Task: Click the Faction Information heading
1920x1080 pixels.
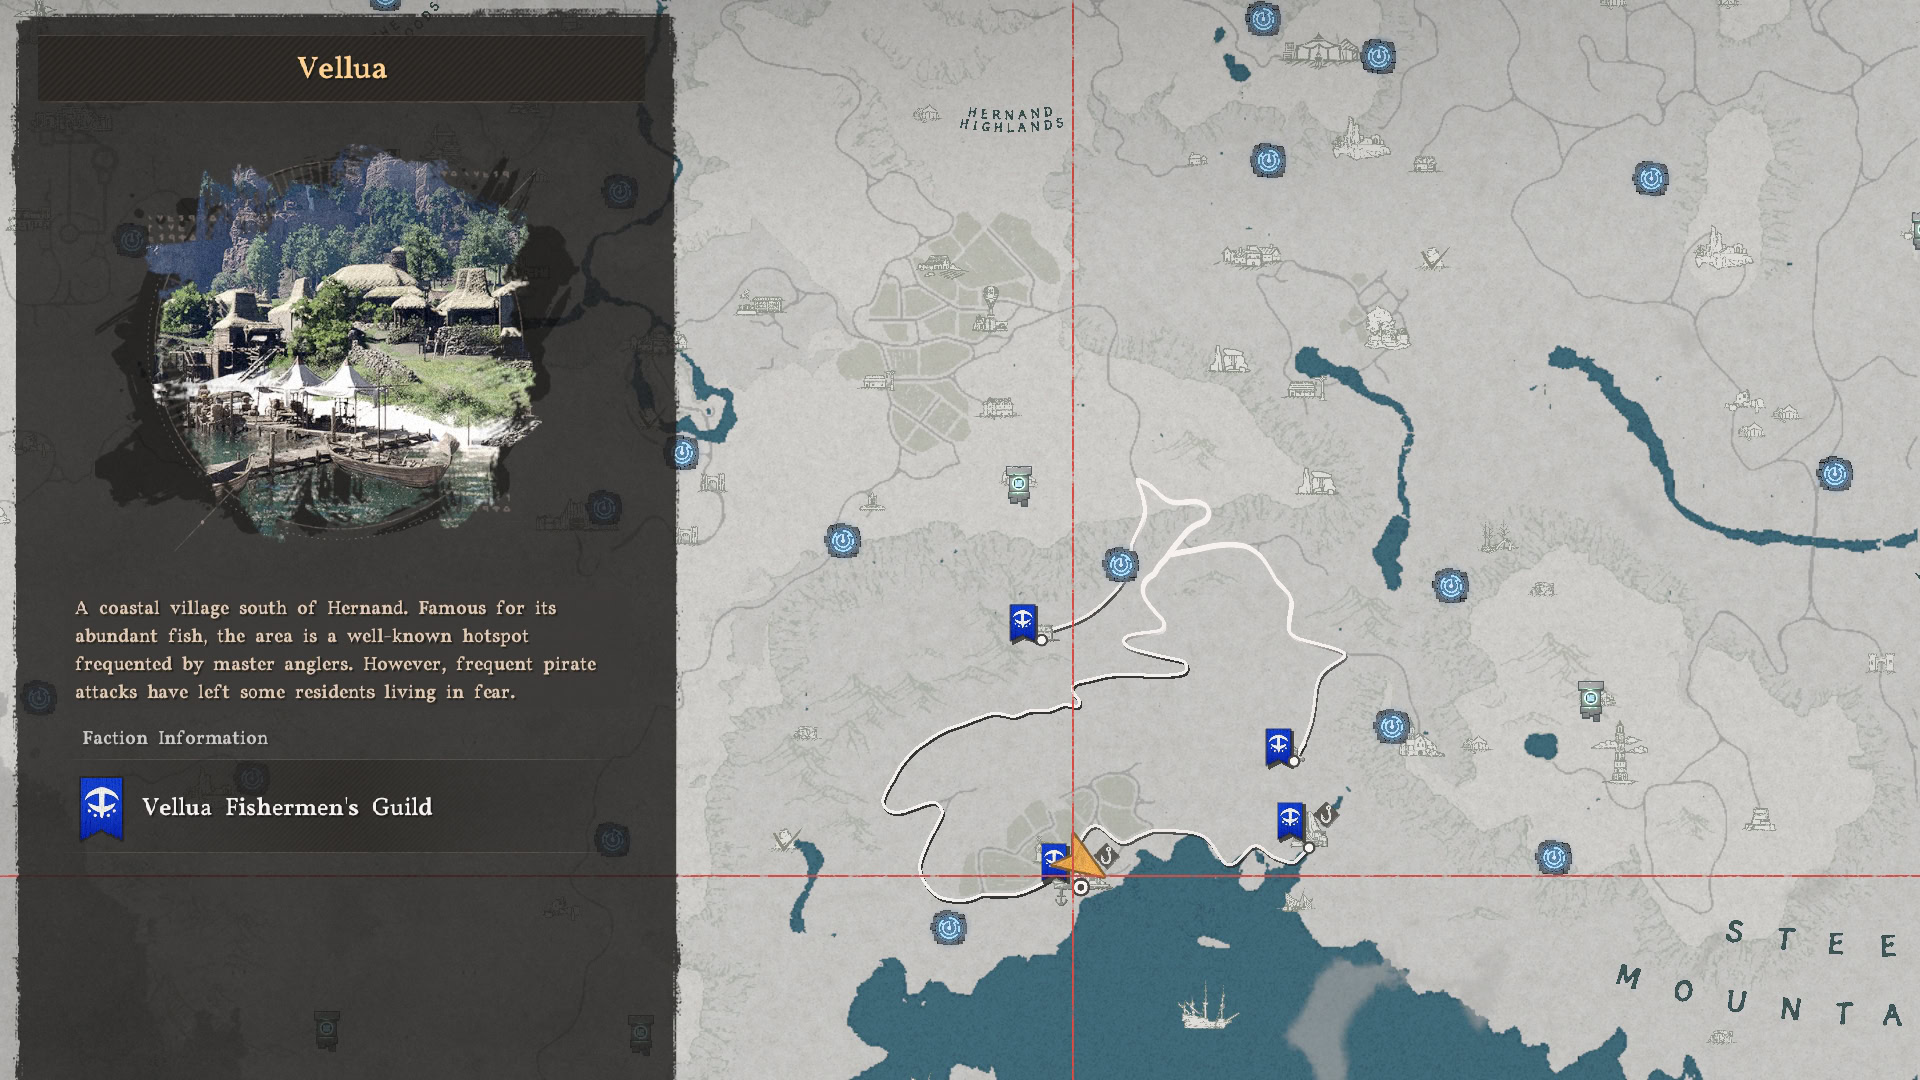Action: pos(175,738)
